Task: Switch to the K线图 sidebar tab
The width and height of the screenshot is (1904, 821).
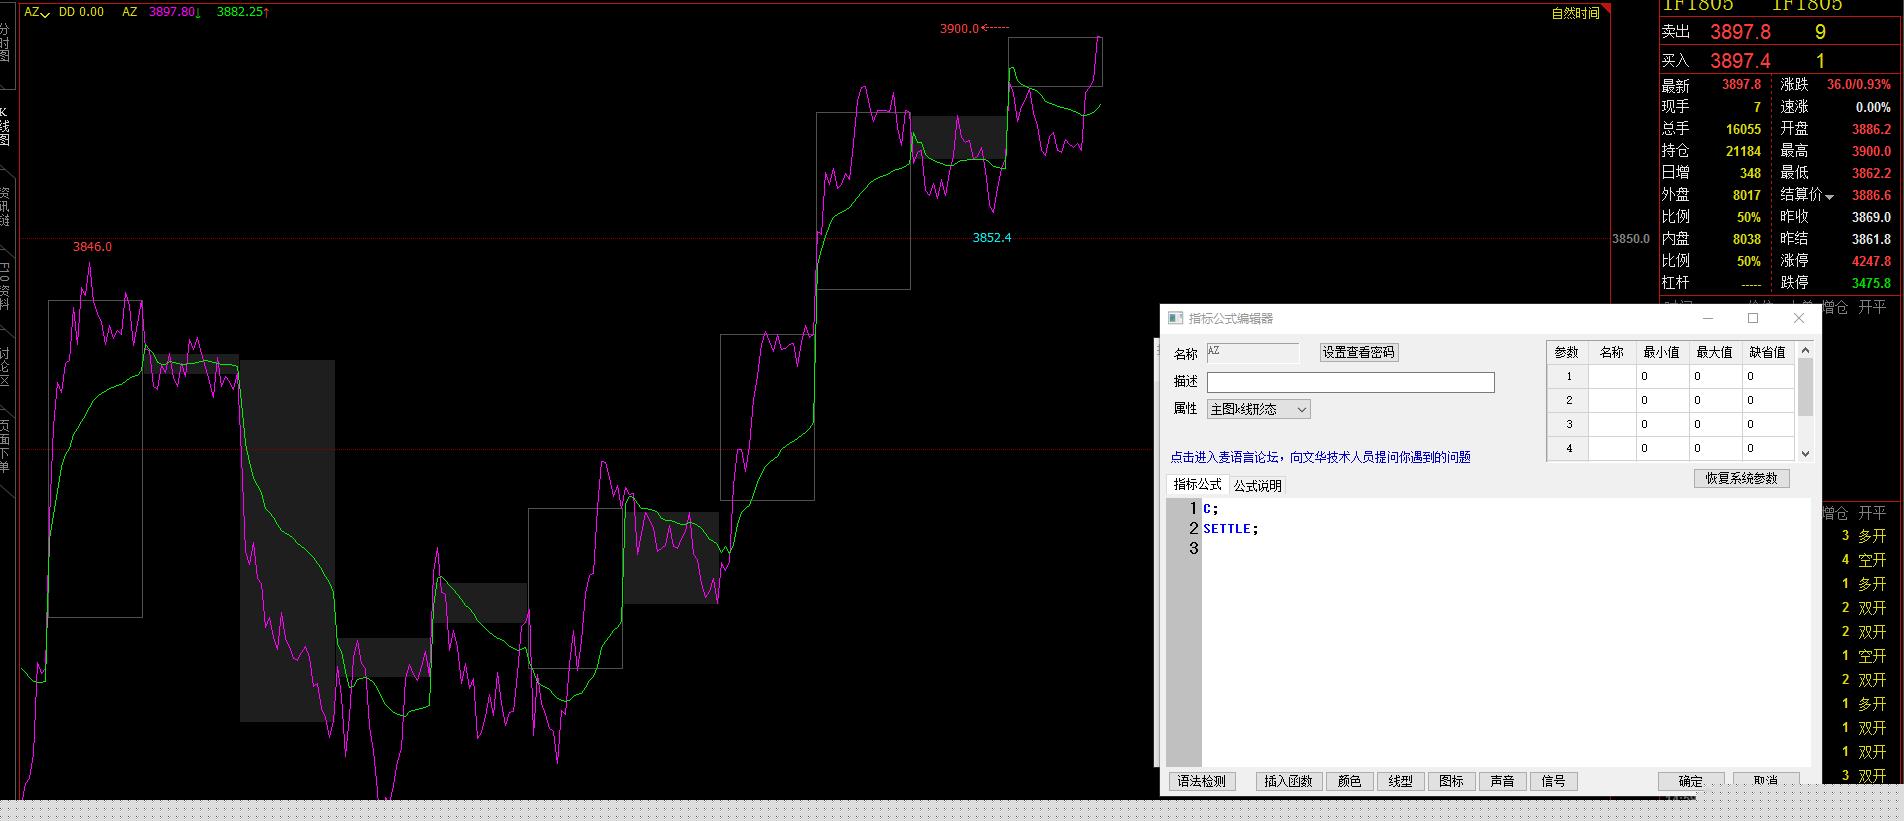Action: pyautogui.click(x=5, y=126)
